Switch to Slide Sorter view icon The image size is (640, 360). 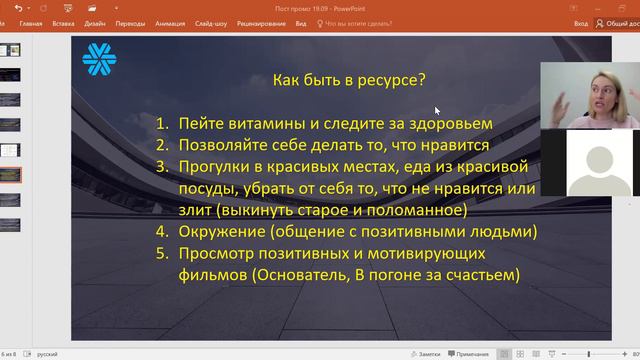520,354
